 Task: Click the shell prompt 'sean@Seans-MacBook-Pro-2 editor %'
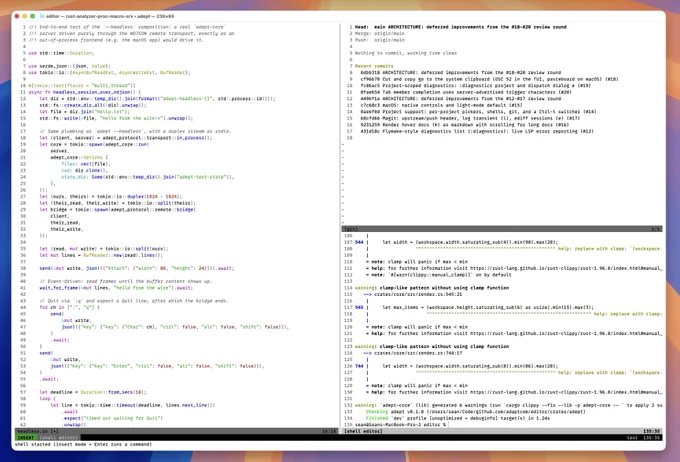(x=401, y=425)
